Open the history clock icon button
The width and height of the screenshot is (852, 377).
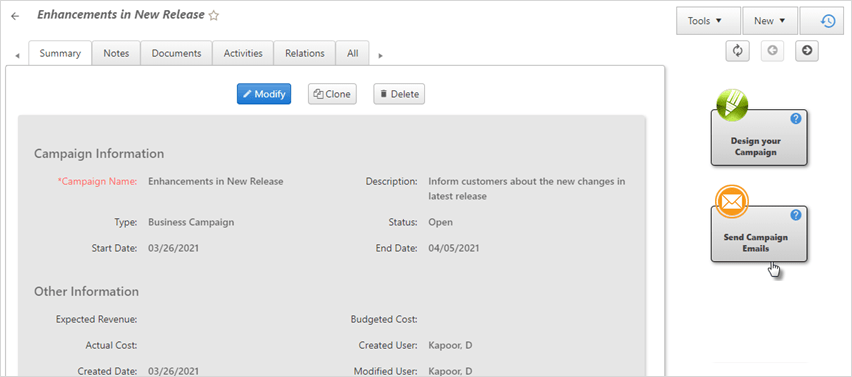(826, 21)
